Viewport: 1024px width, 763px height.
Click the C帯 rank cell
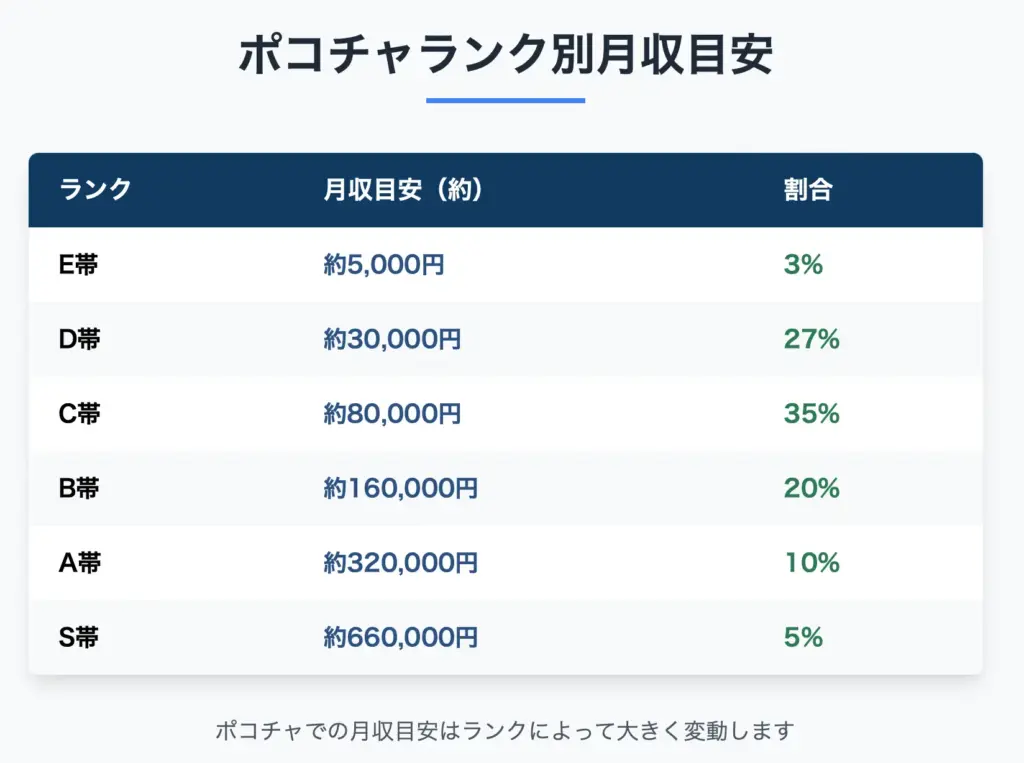(80, 413)
